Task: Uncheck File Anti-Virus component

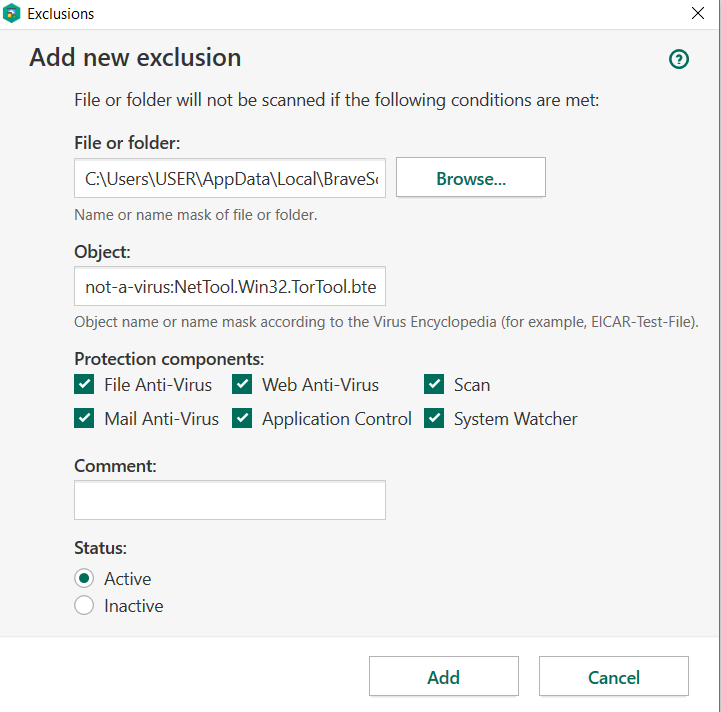Action: [x=84, y=384]
